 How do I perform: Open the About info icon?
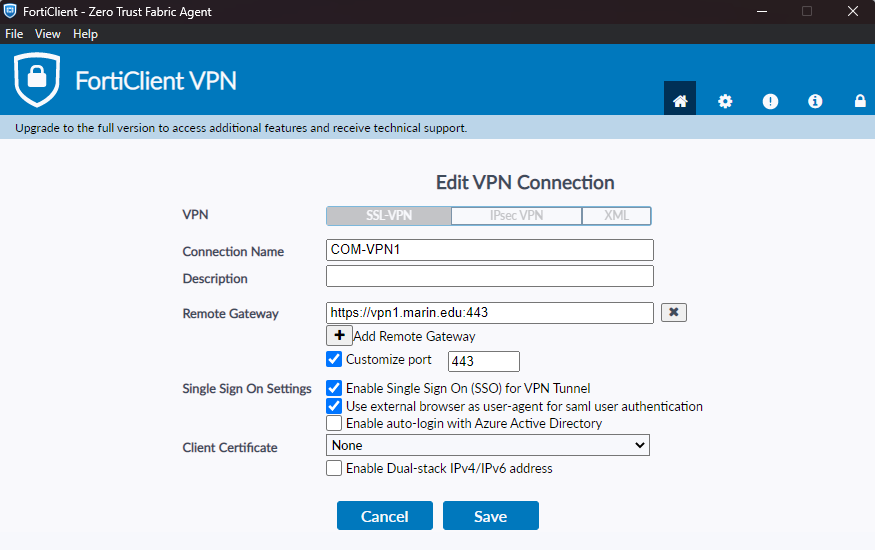click(815, 101)
